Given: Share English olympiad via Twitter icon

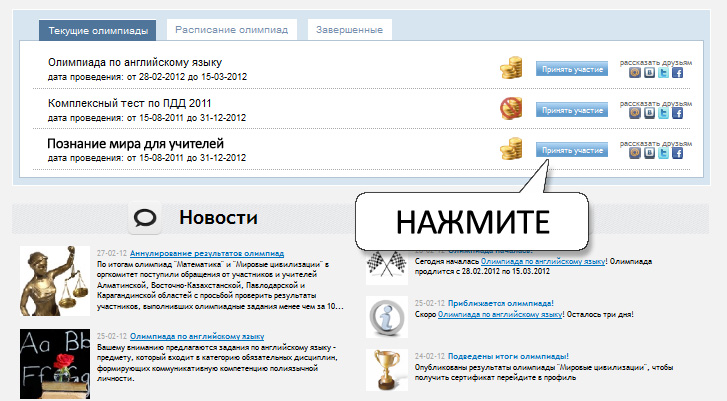Looking at the screenshot, I should click(663, 73).
